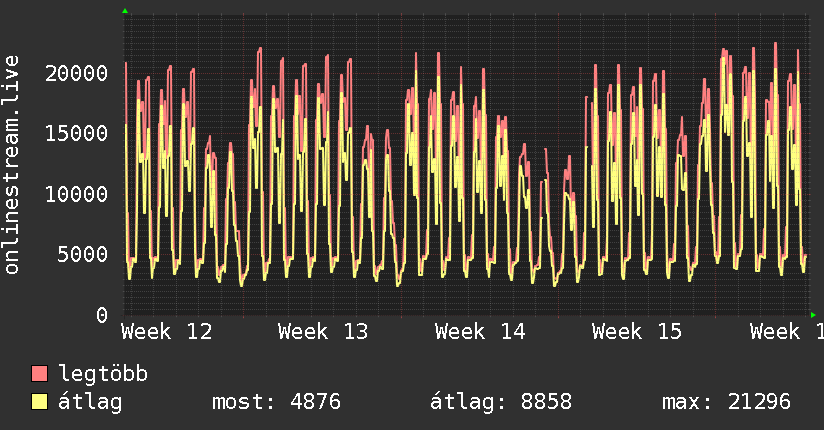Click the green arrow atop the y-axis
The image size is (824, 430).
(125, 11)
